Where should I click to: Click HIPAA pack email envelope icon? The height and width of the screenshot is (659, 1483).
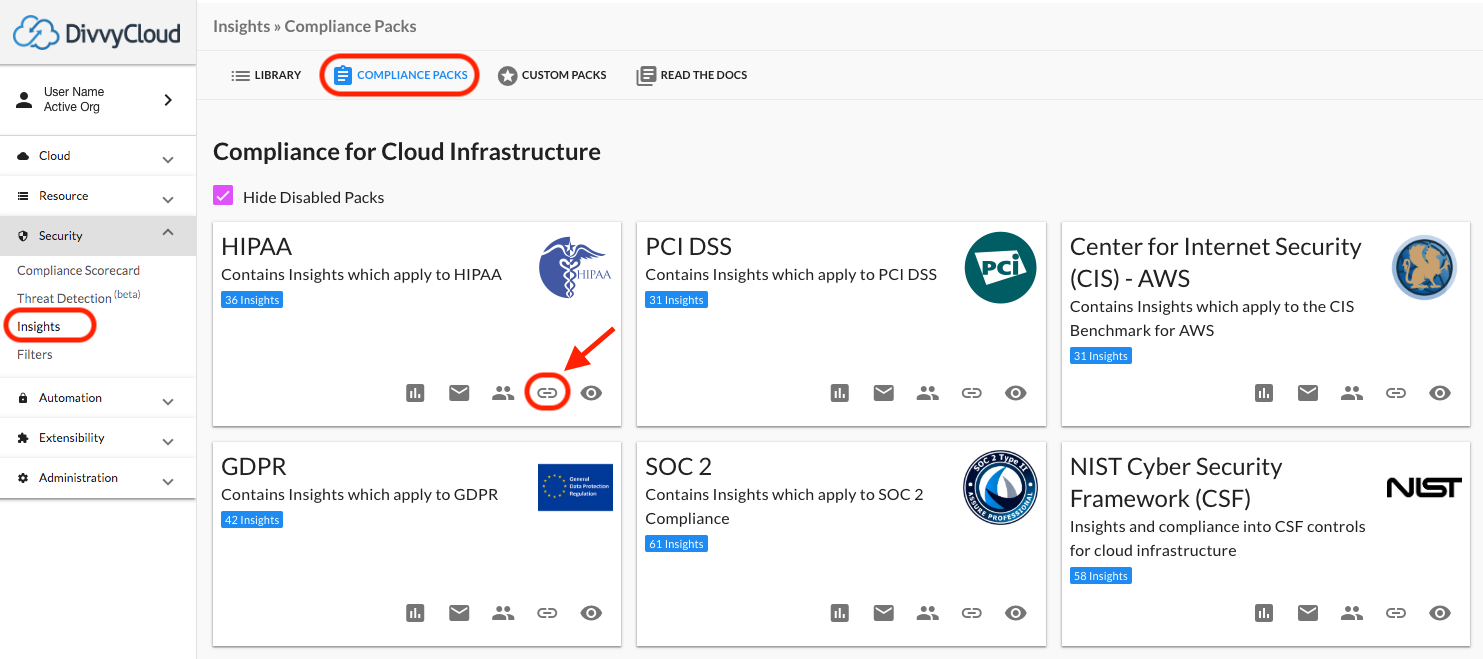point(459,393)
